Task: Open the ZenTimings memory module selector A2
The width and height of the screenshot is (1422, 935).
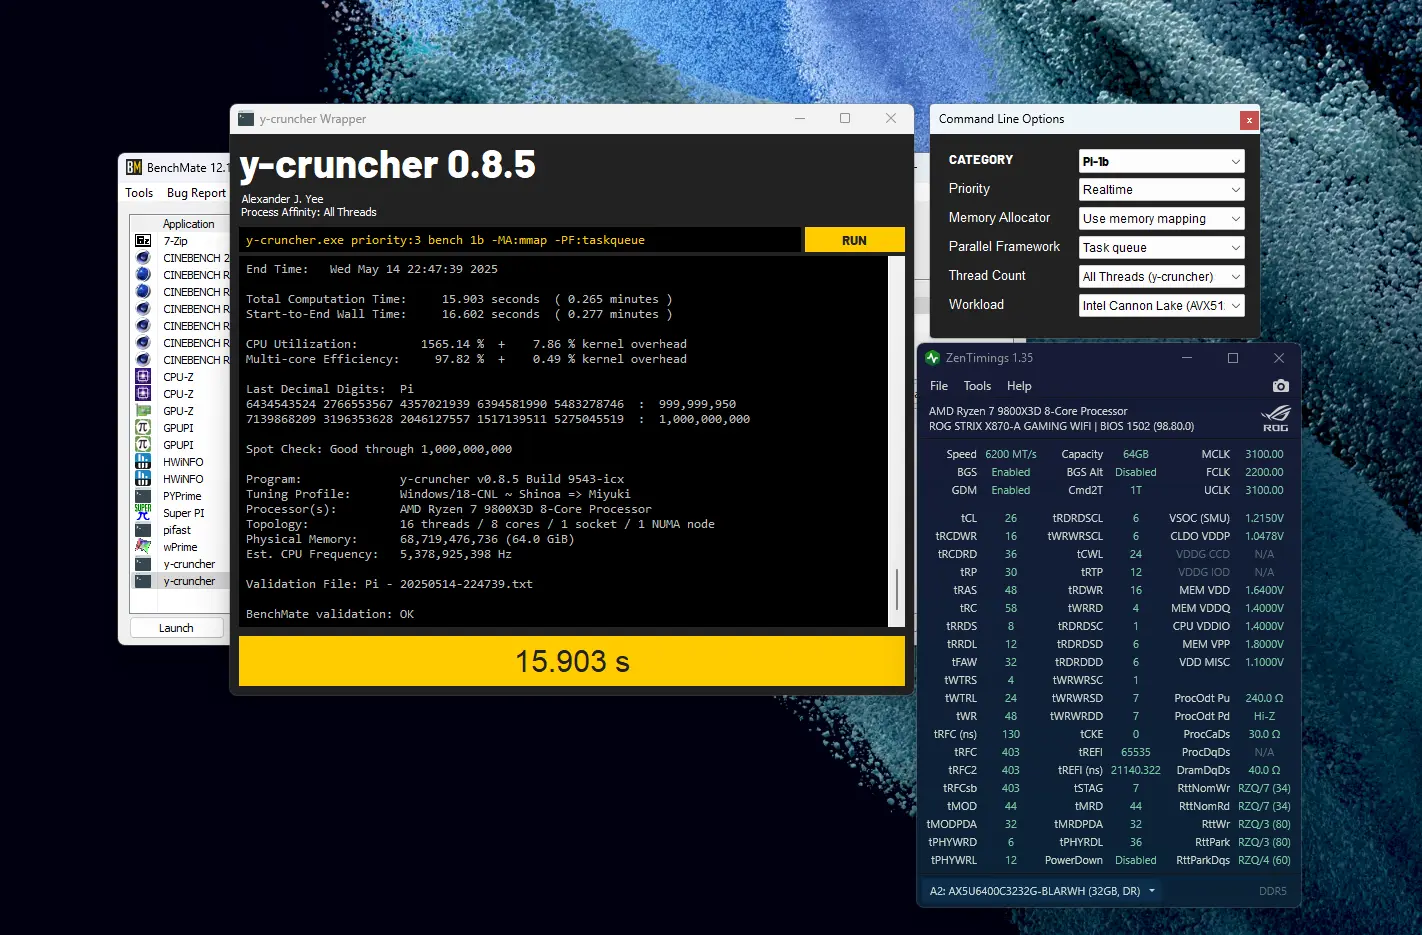Action: pos(1042,891)
